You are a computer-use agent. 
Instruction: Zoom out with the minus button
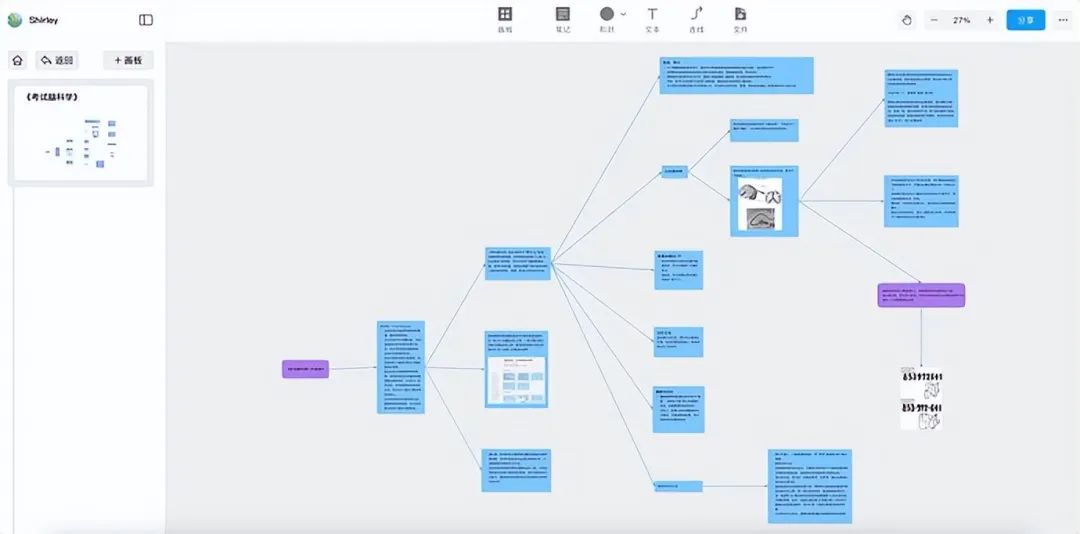[x=934, y=20]
